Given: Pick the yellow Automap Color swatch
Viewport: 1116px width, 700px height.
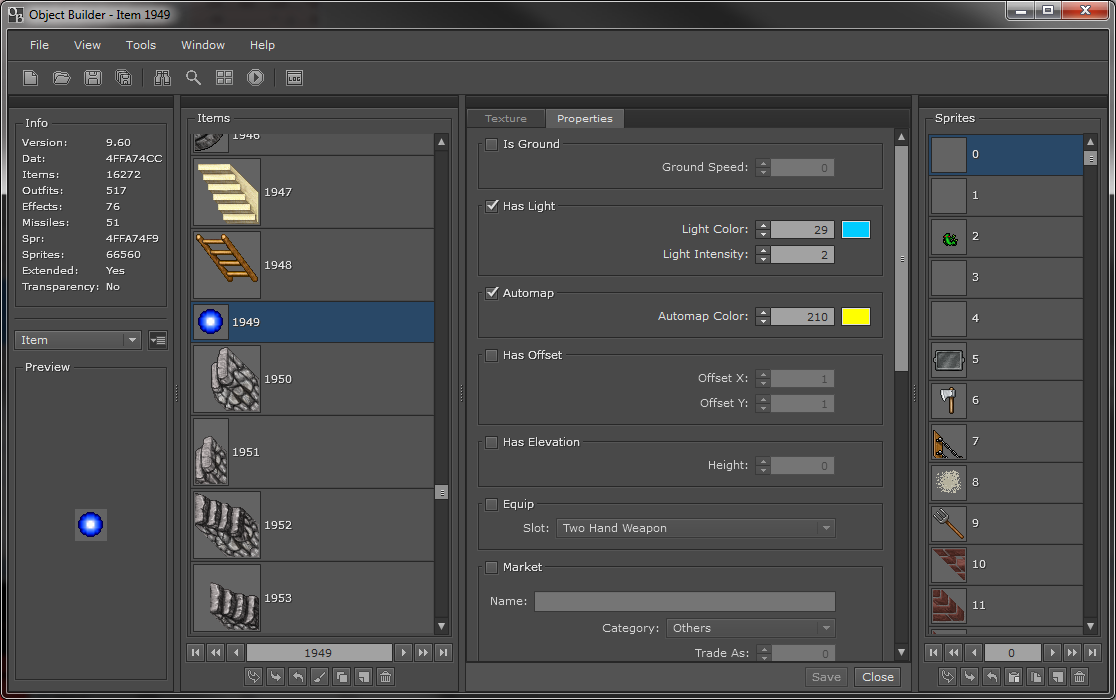Looking at the screenshot, I should tap(856, 317).
